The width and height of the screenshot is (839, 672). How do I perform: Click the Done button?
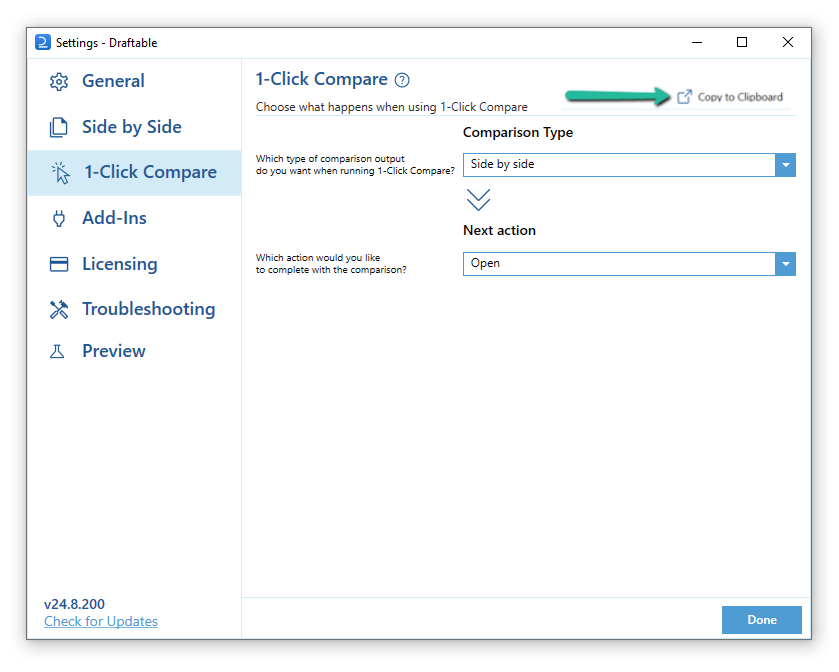coord(761,620)
